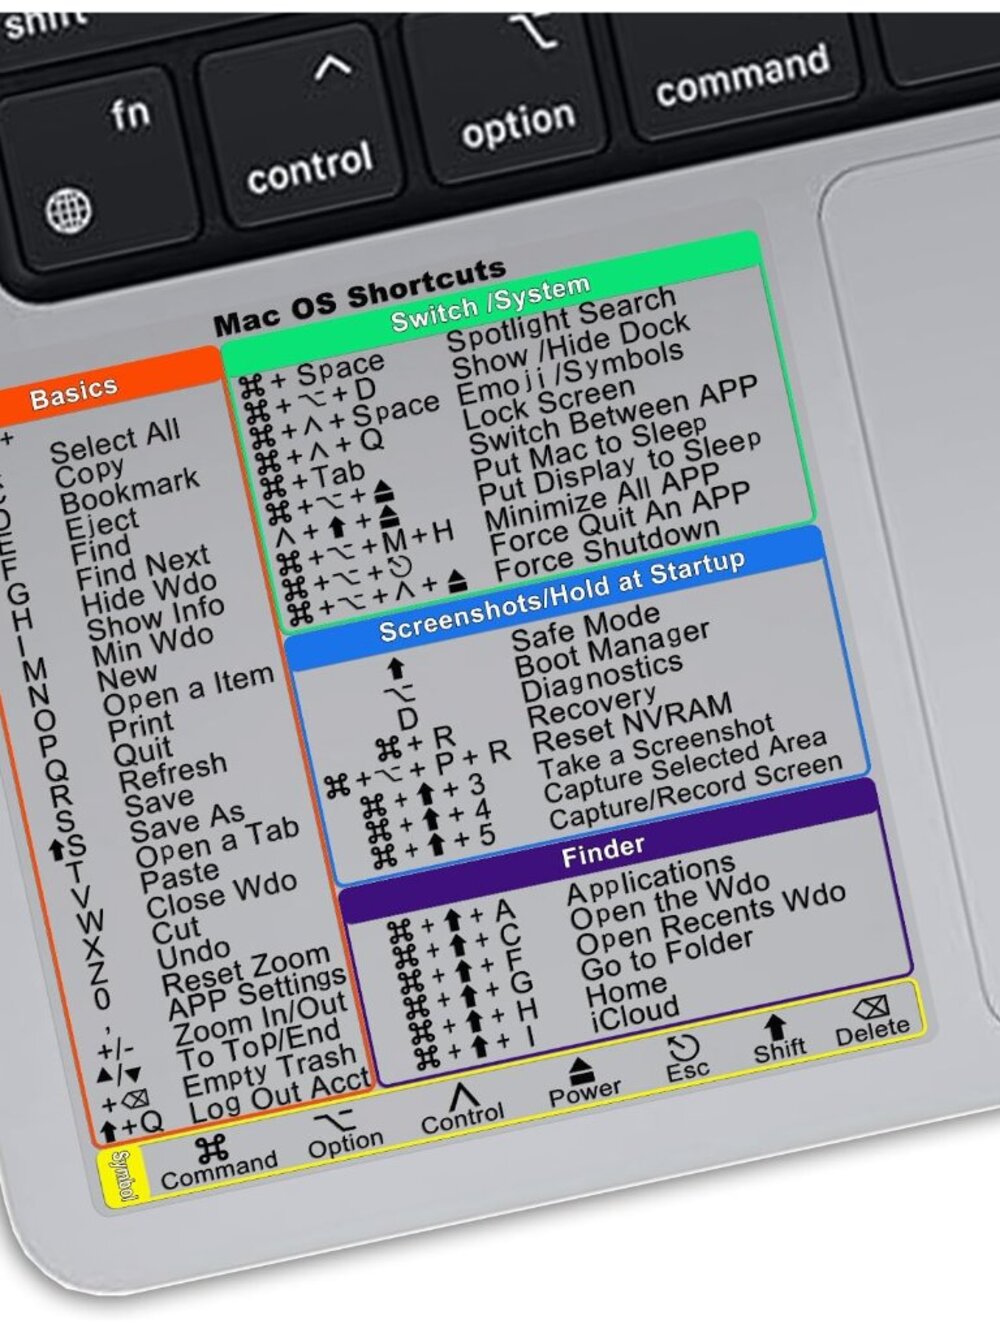Click the command key on the keyboard
This screenshot has width=1000, height=1333.
742,75
